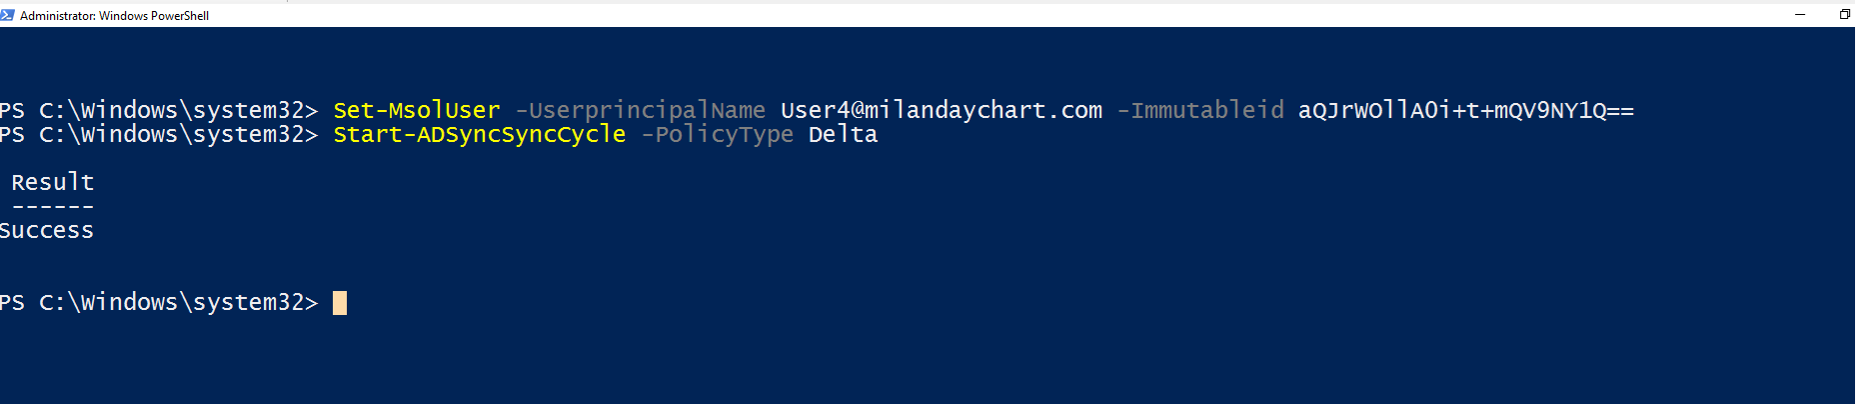The image size is (1864, 410).
Task: Restore down the PowerShell window
Action: point(1844,15)
